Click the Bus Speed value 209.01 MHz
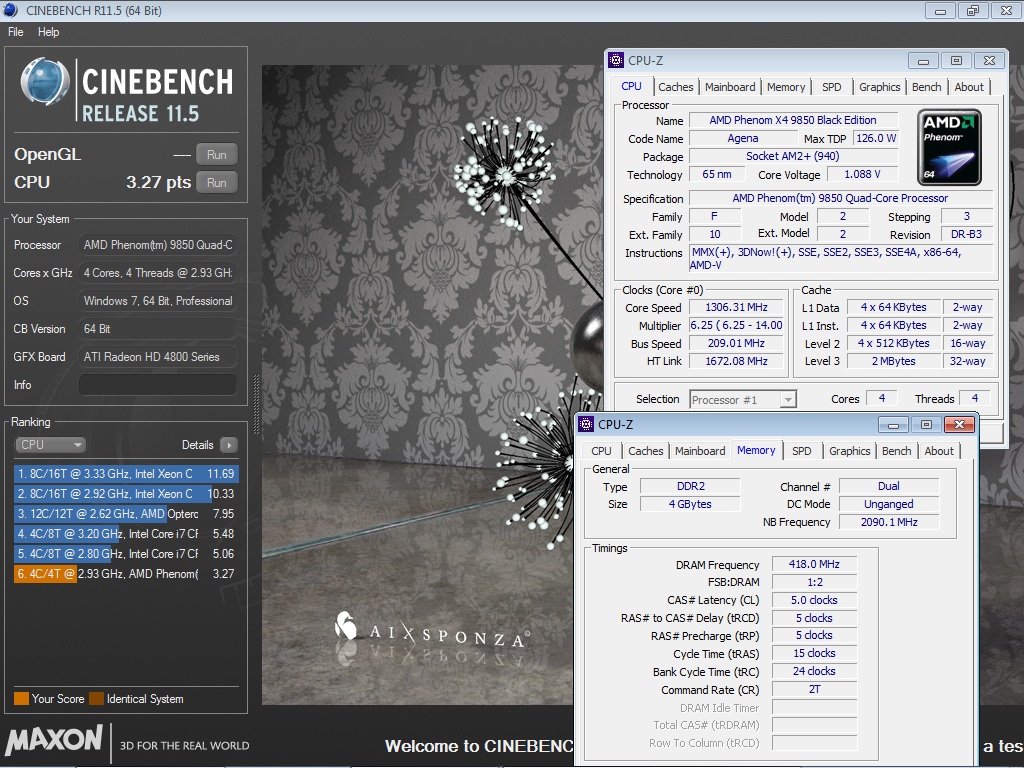 (737, 343)
